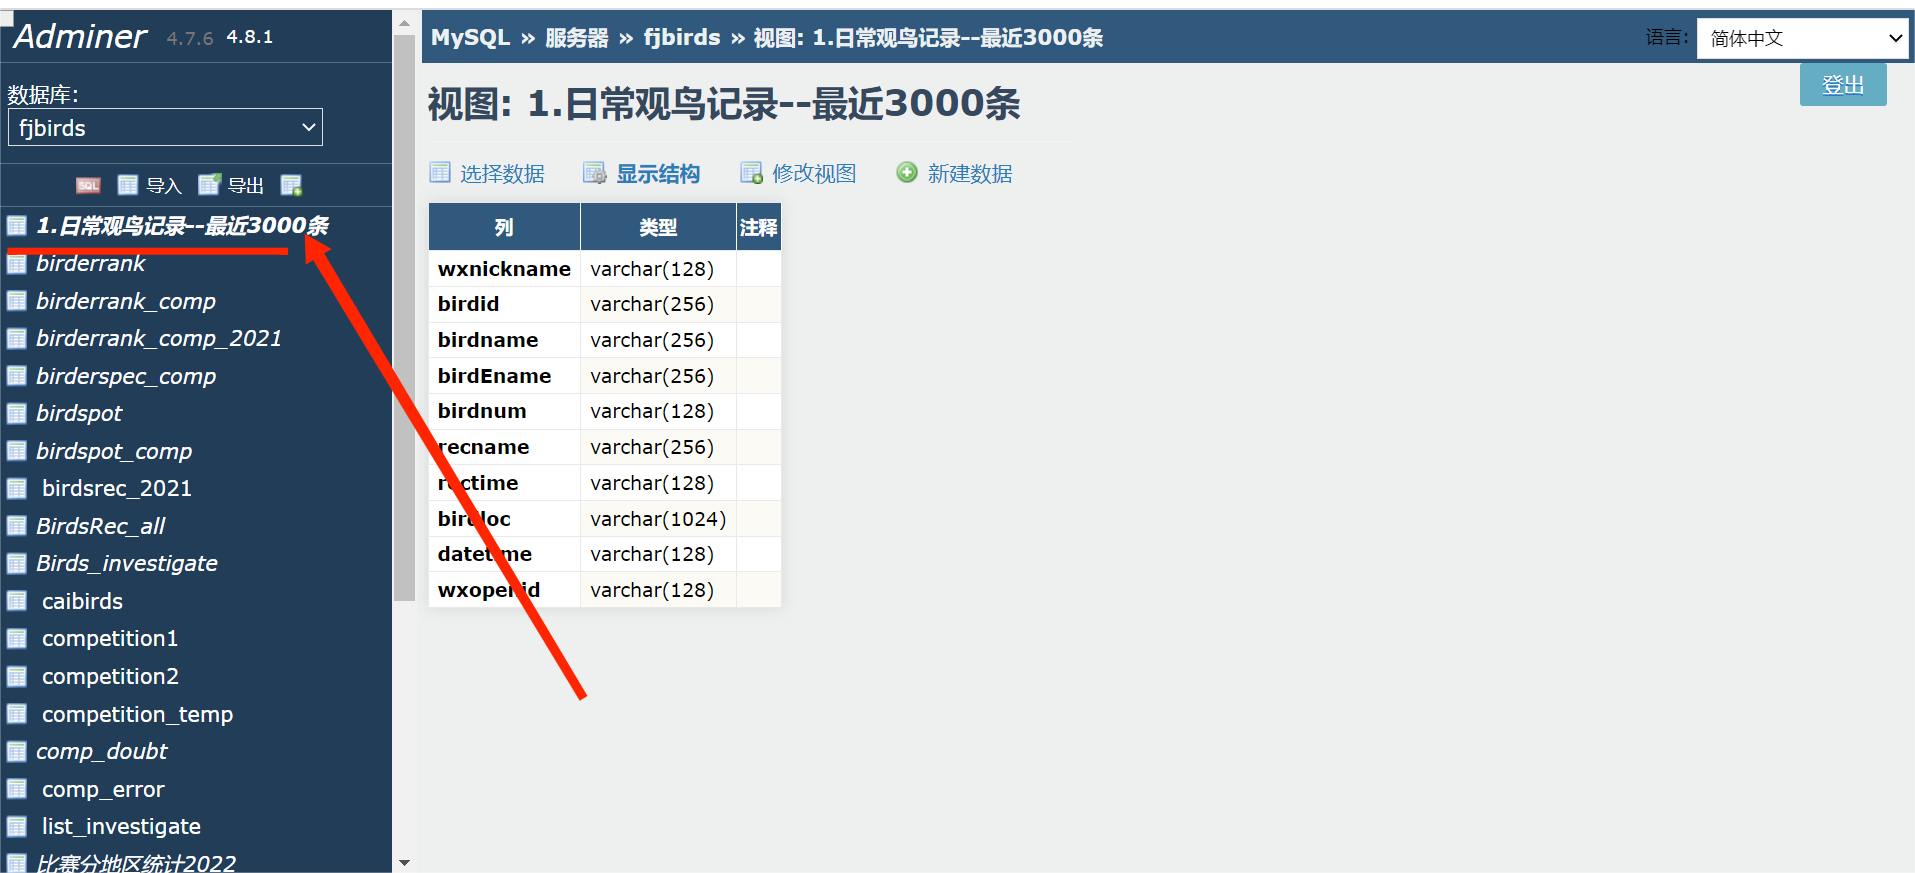This screenshot has width=1915, height=873.
Task: Click the 登出 logout button
Action: tap(1843, 85)
